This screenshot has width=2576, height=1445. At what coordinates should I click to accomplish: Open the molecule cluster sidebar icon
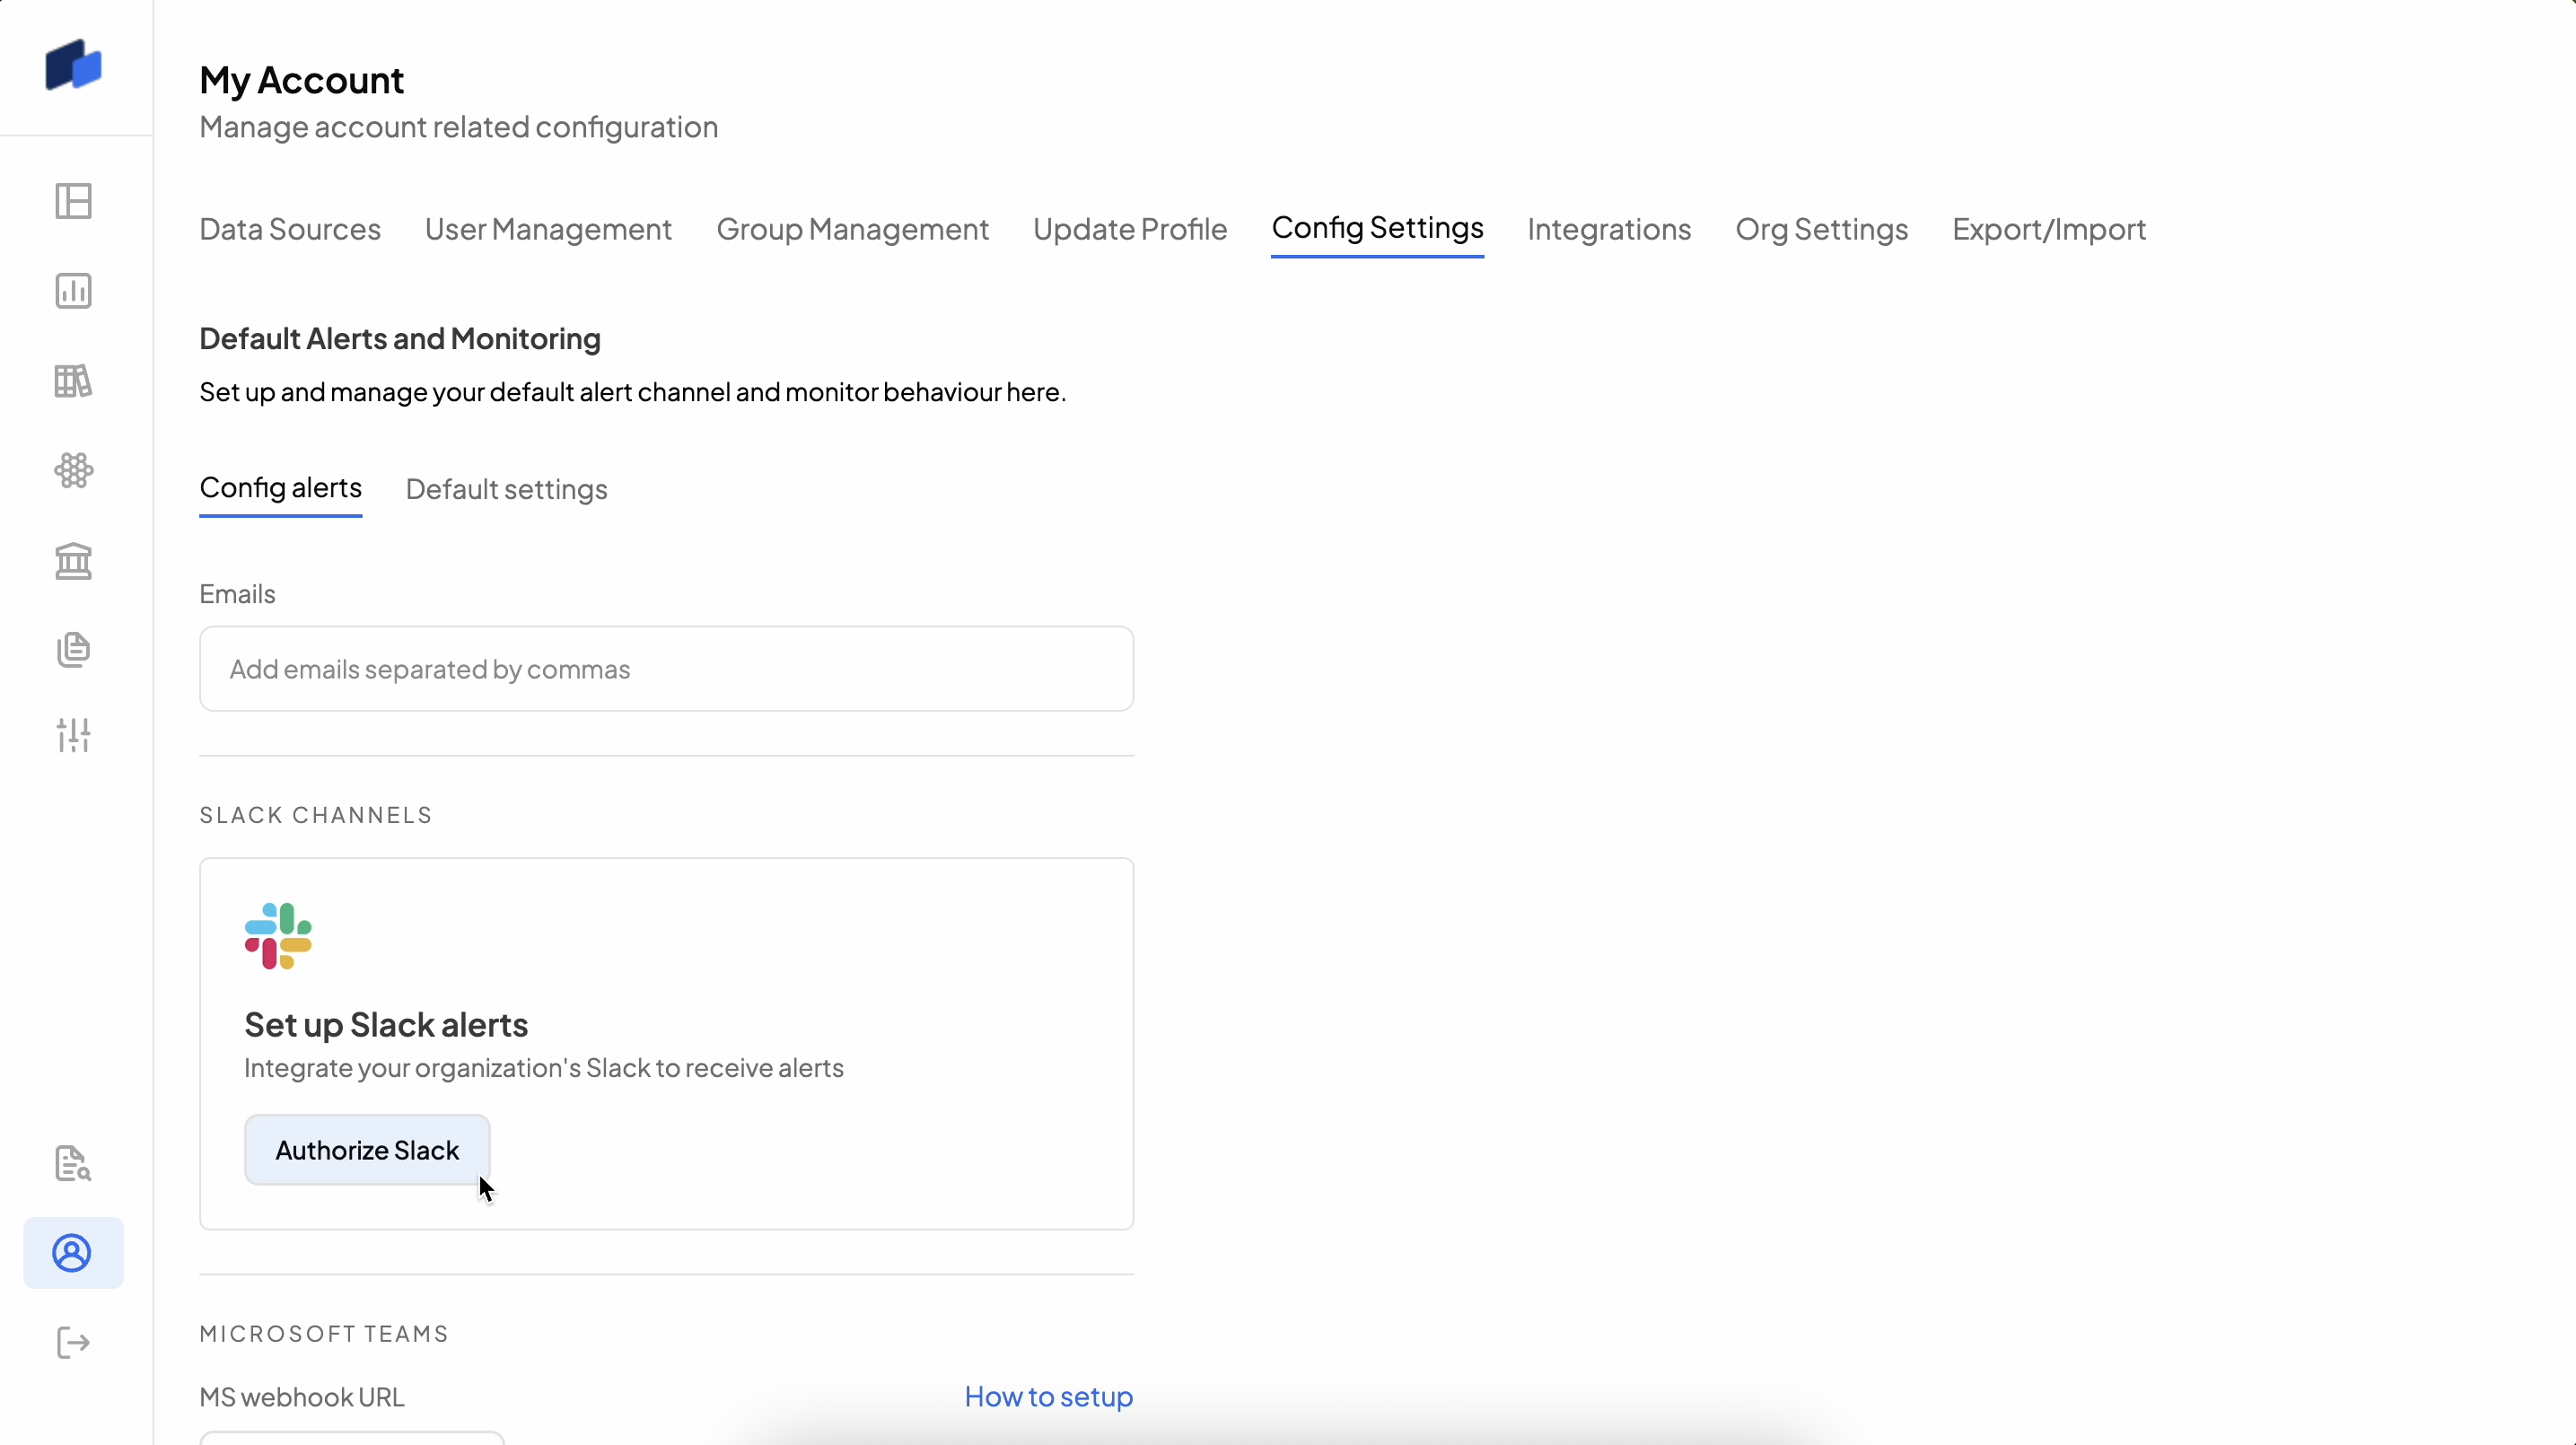[x=73, y=470]
